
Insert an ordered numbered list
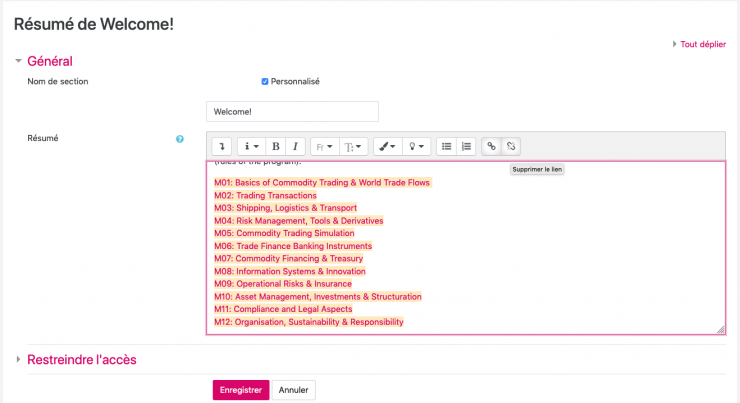(x=466, y=146)
